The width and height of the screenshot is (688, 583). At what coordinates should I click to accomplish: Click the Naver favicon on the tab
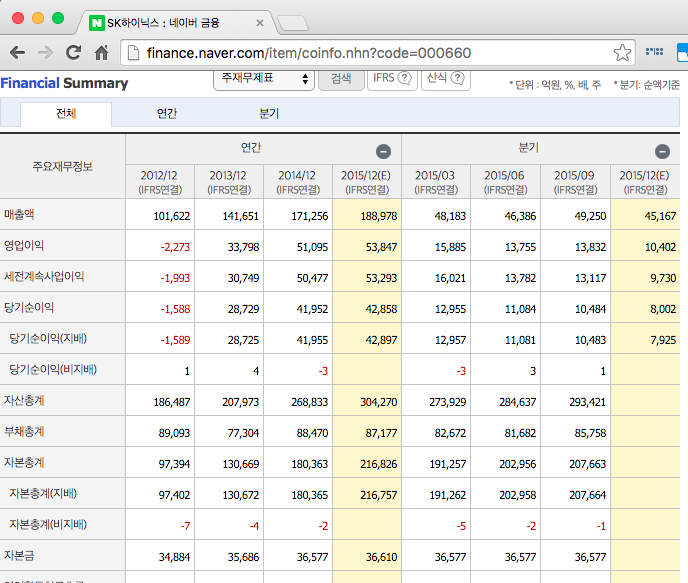(x=97, y=23)
